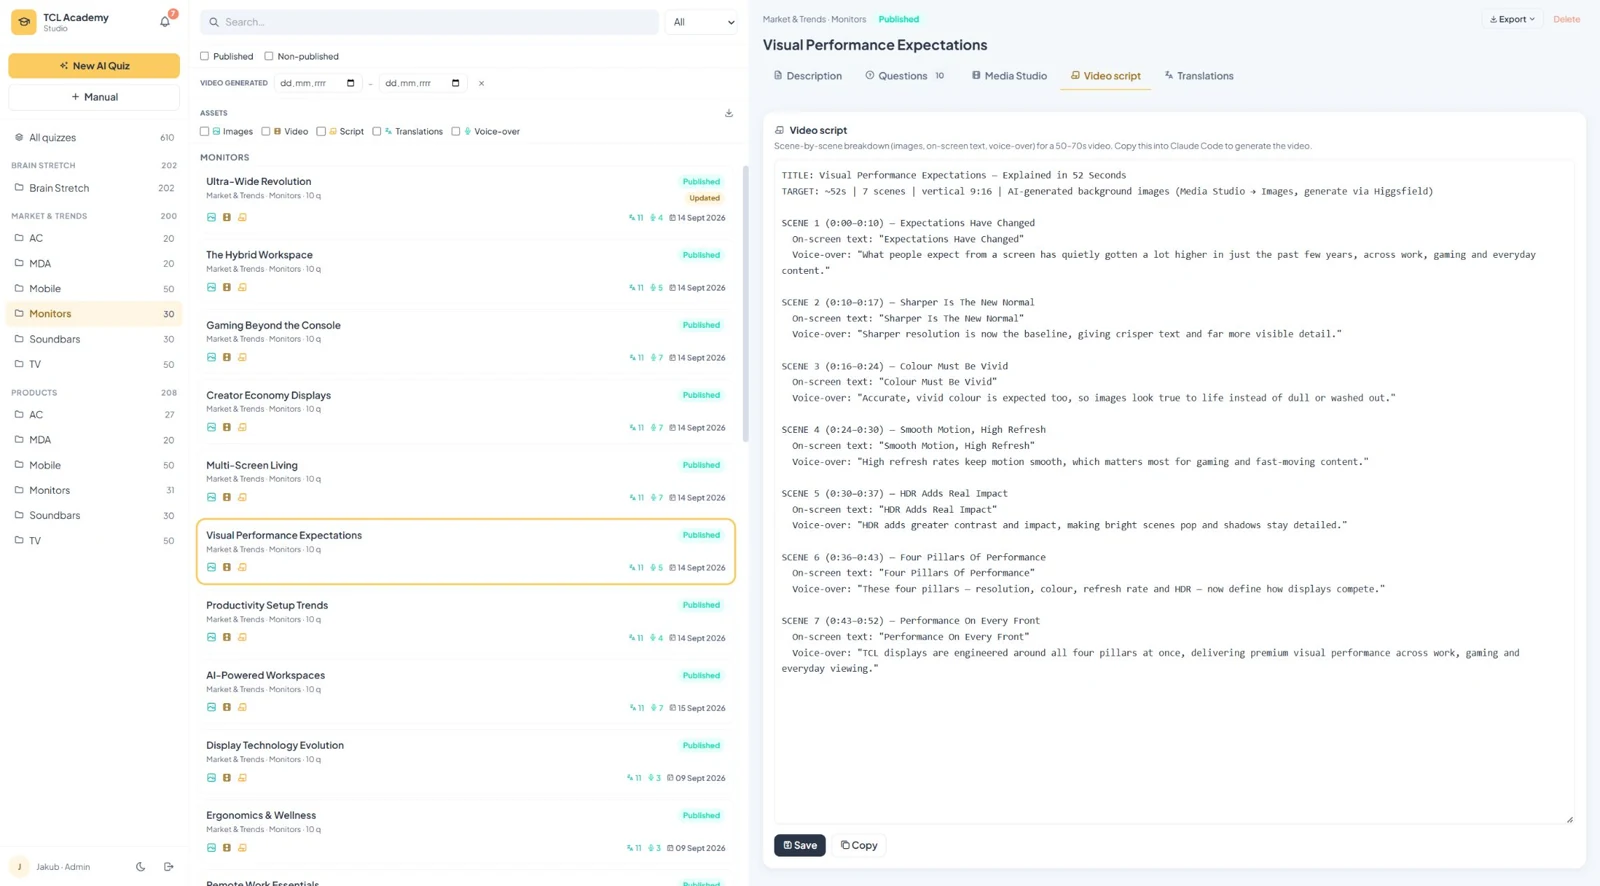
Task: Click the quiz list scrollbar
Action: click(x=745, y=304)
